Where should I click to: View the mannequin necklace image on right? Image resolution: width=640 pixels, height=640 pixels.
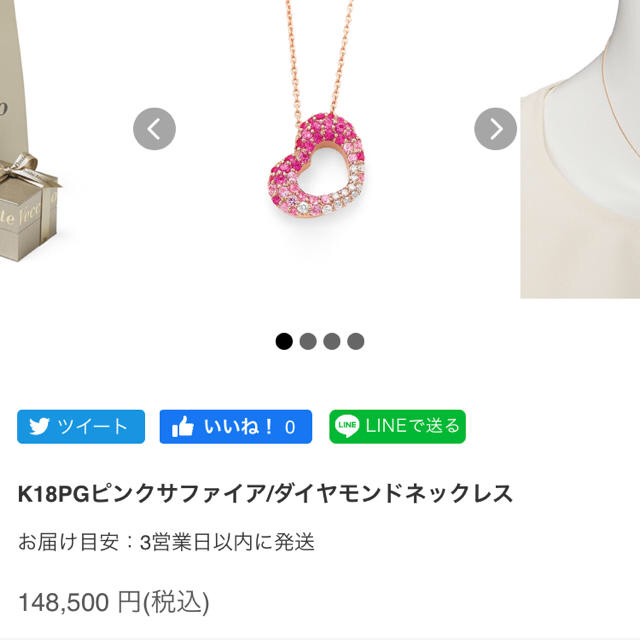coord(580,149)
